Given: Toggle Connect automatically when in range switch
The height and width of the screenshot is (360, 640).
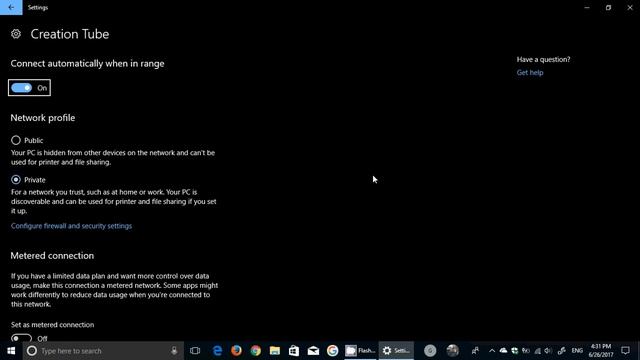Looking at the screenshot, I should 22,88.
